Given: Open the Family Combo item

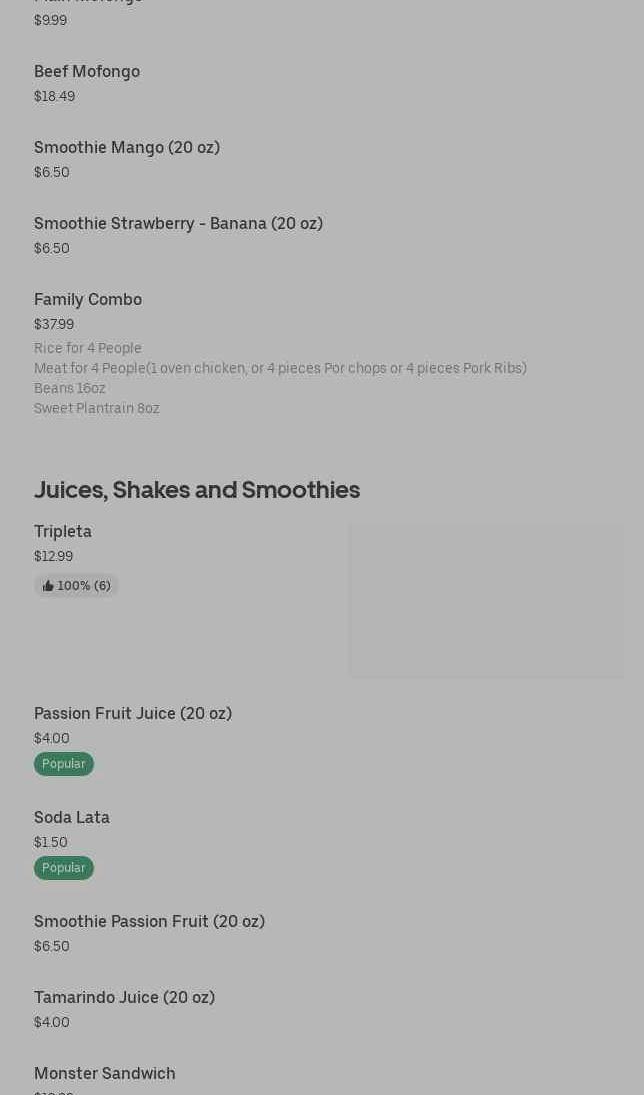Looking at the screenshot, I should click(x=88, y=300).
